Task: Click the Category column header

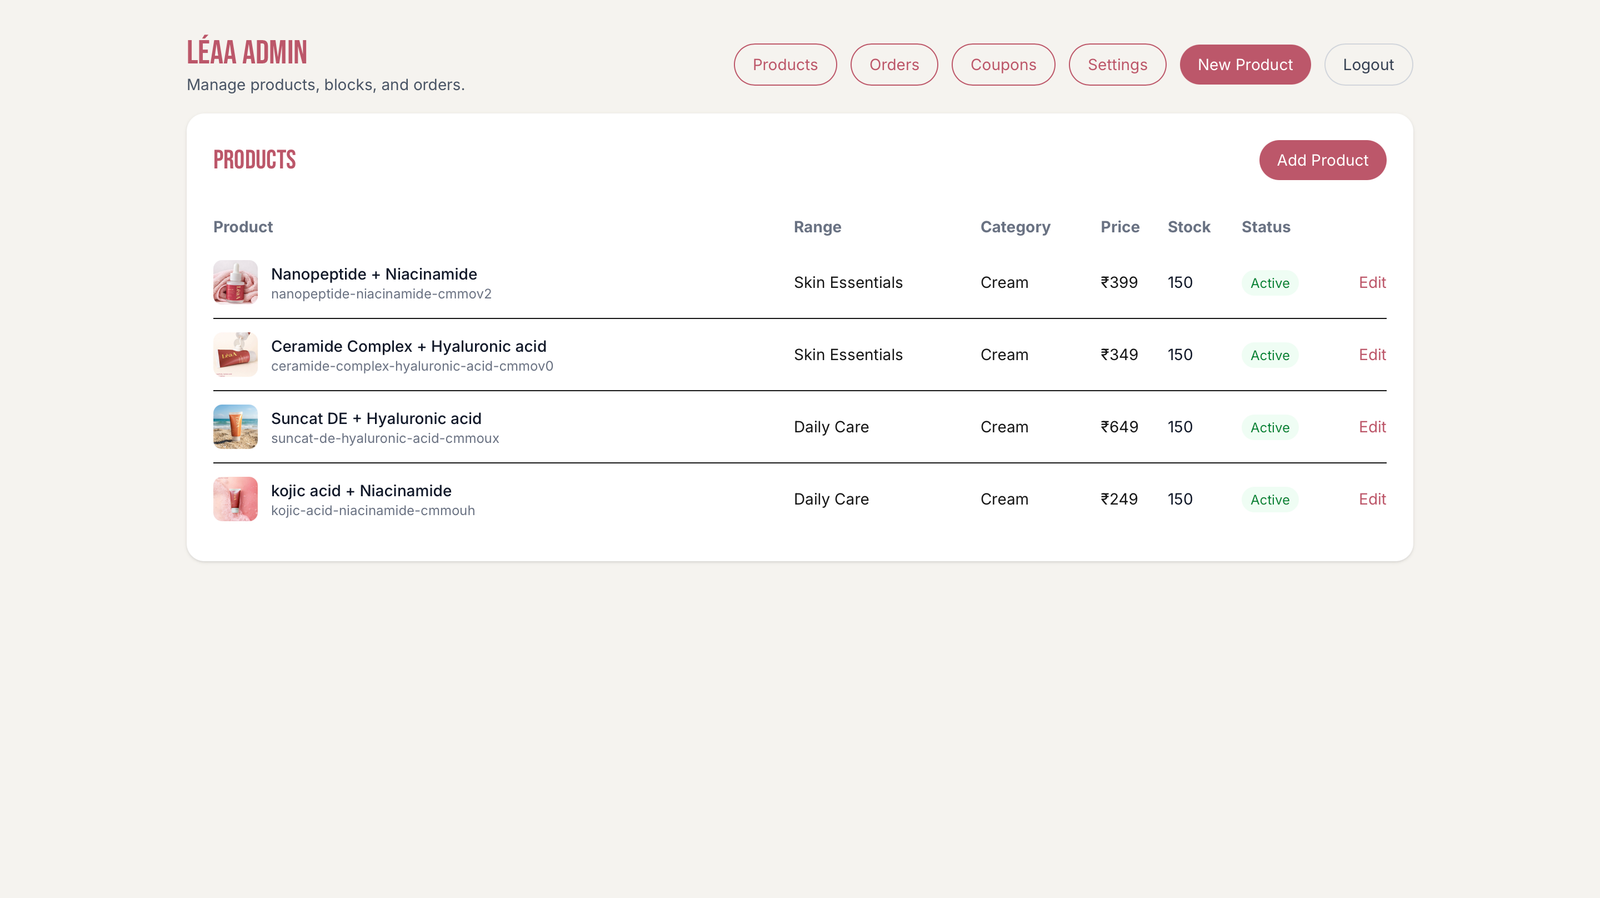Action: click(x=1015, y=227)
